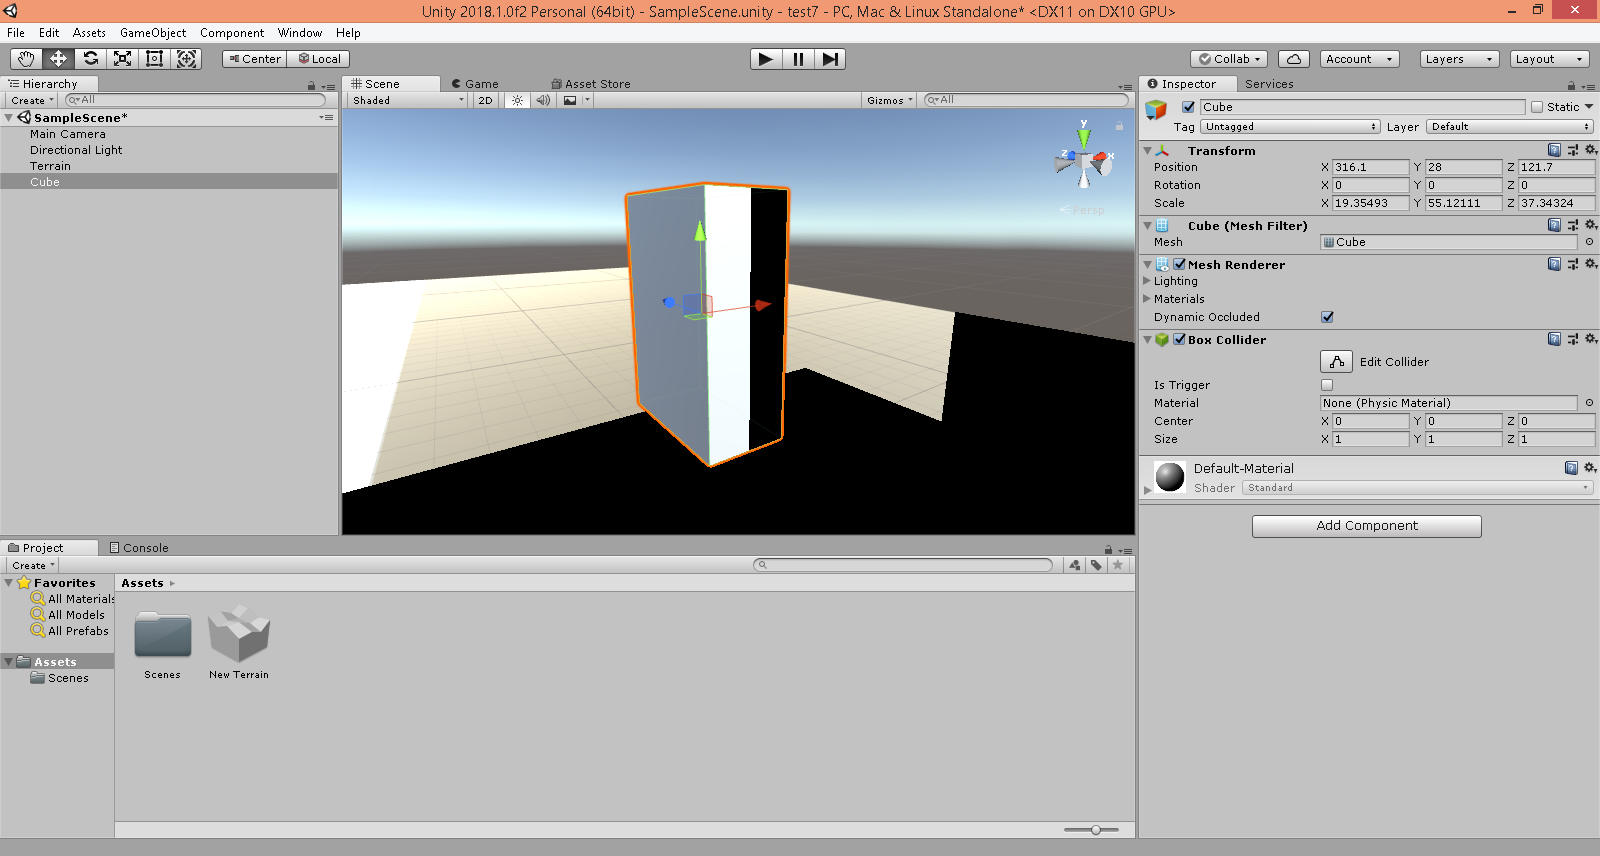The image size is (1600, 856).
Task: Open Default-Material settings gear
Action: coord(1590,467)
